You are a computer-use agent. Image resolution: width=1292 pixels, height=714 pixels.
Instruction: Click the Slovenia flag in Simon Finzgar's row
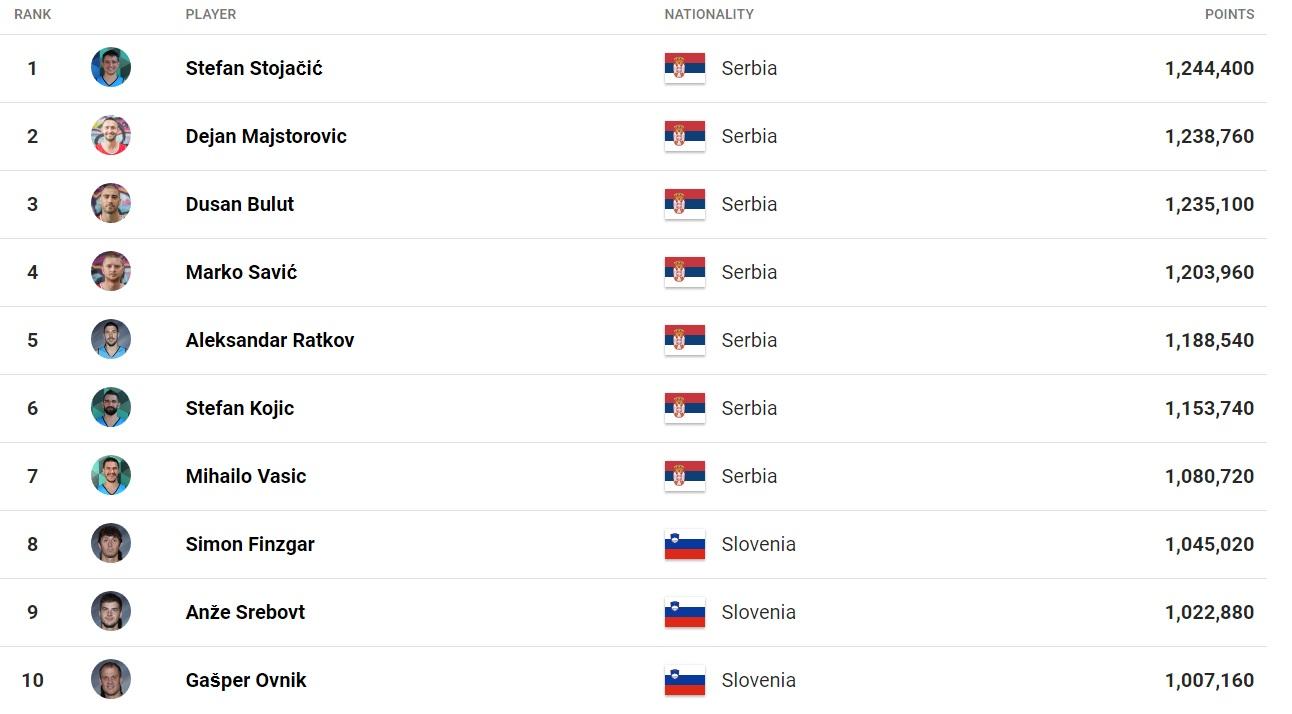click(x=685, y=544)
